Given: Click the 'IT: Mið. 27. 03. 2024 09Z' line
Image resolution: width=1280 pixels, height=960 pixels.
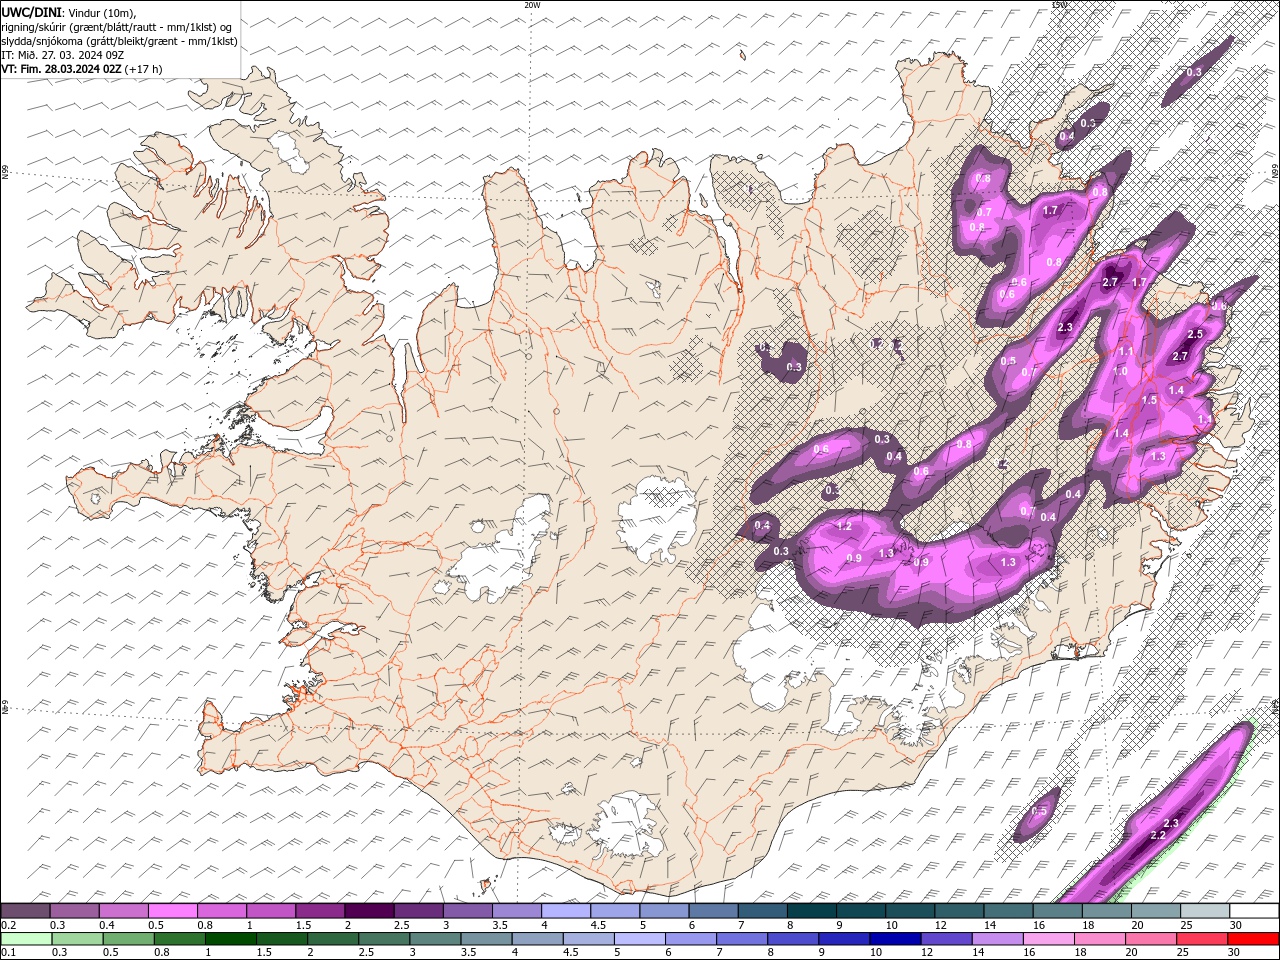Looking at the screenshot, I should click(x=62, y=55).
